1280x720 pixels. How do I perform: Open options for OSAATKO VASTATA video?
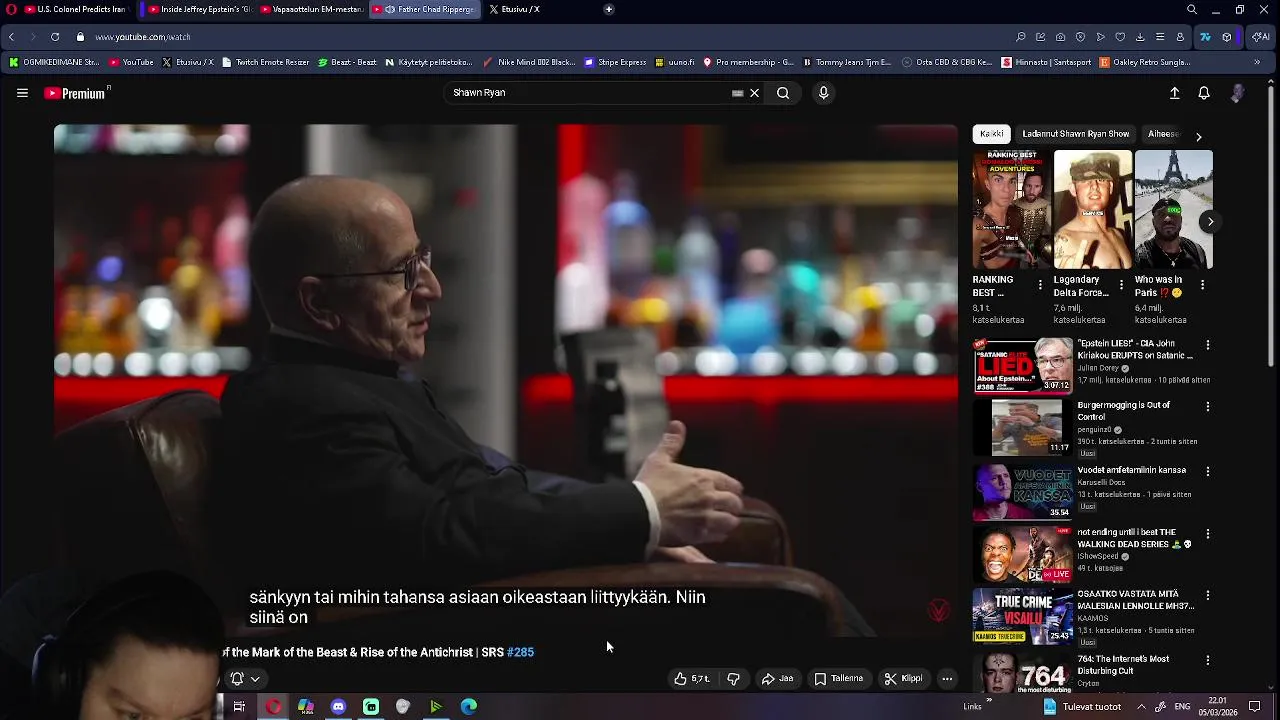point(1208,595)
